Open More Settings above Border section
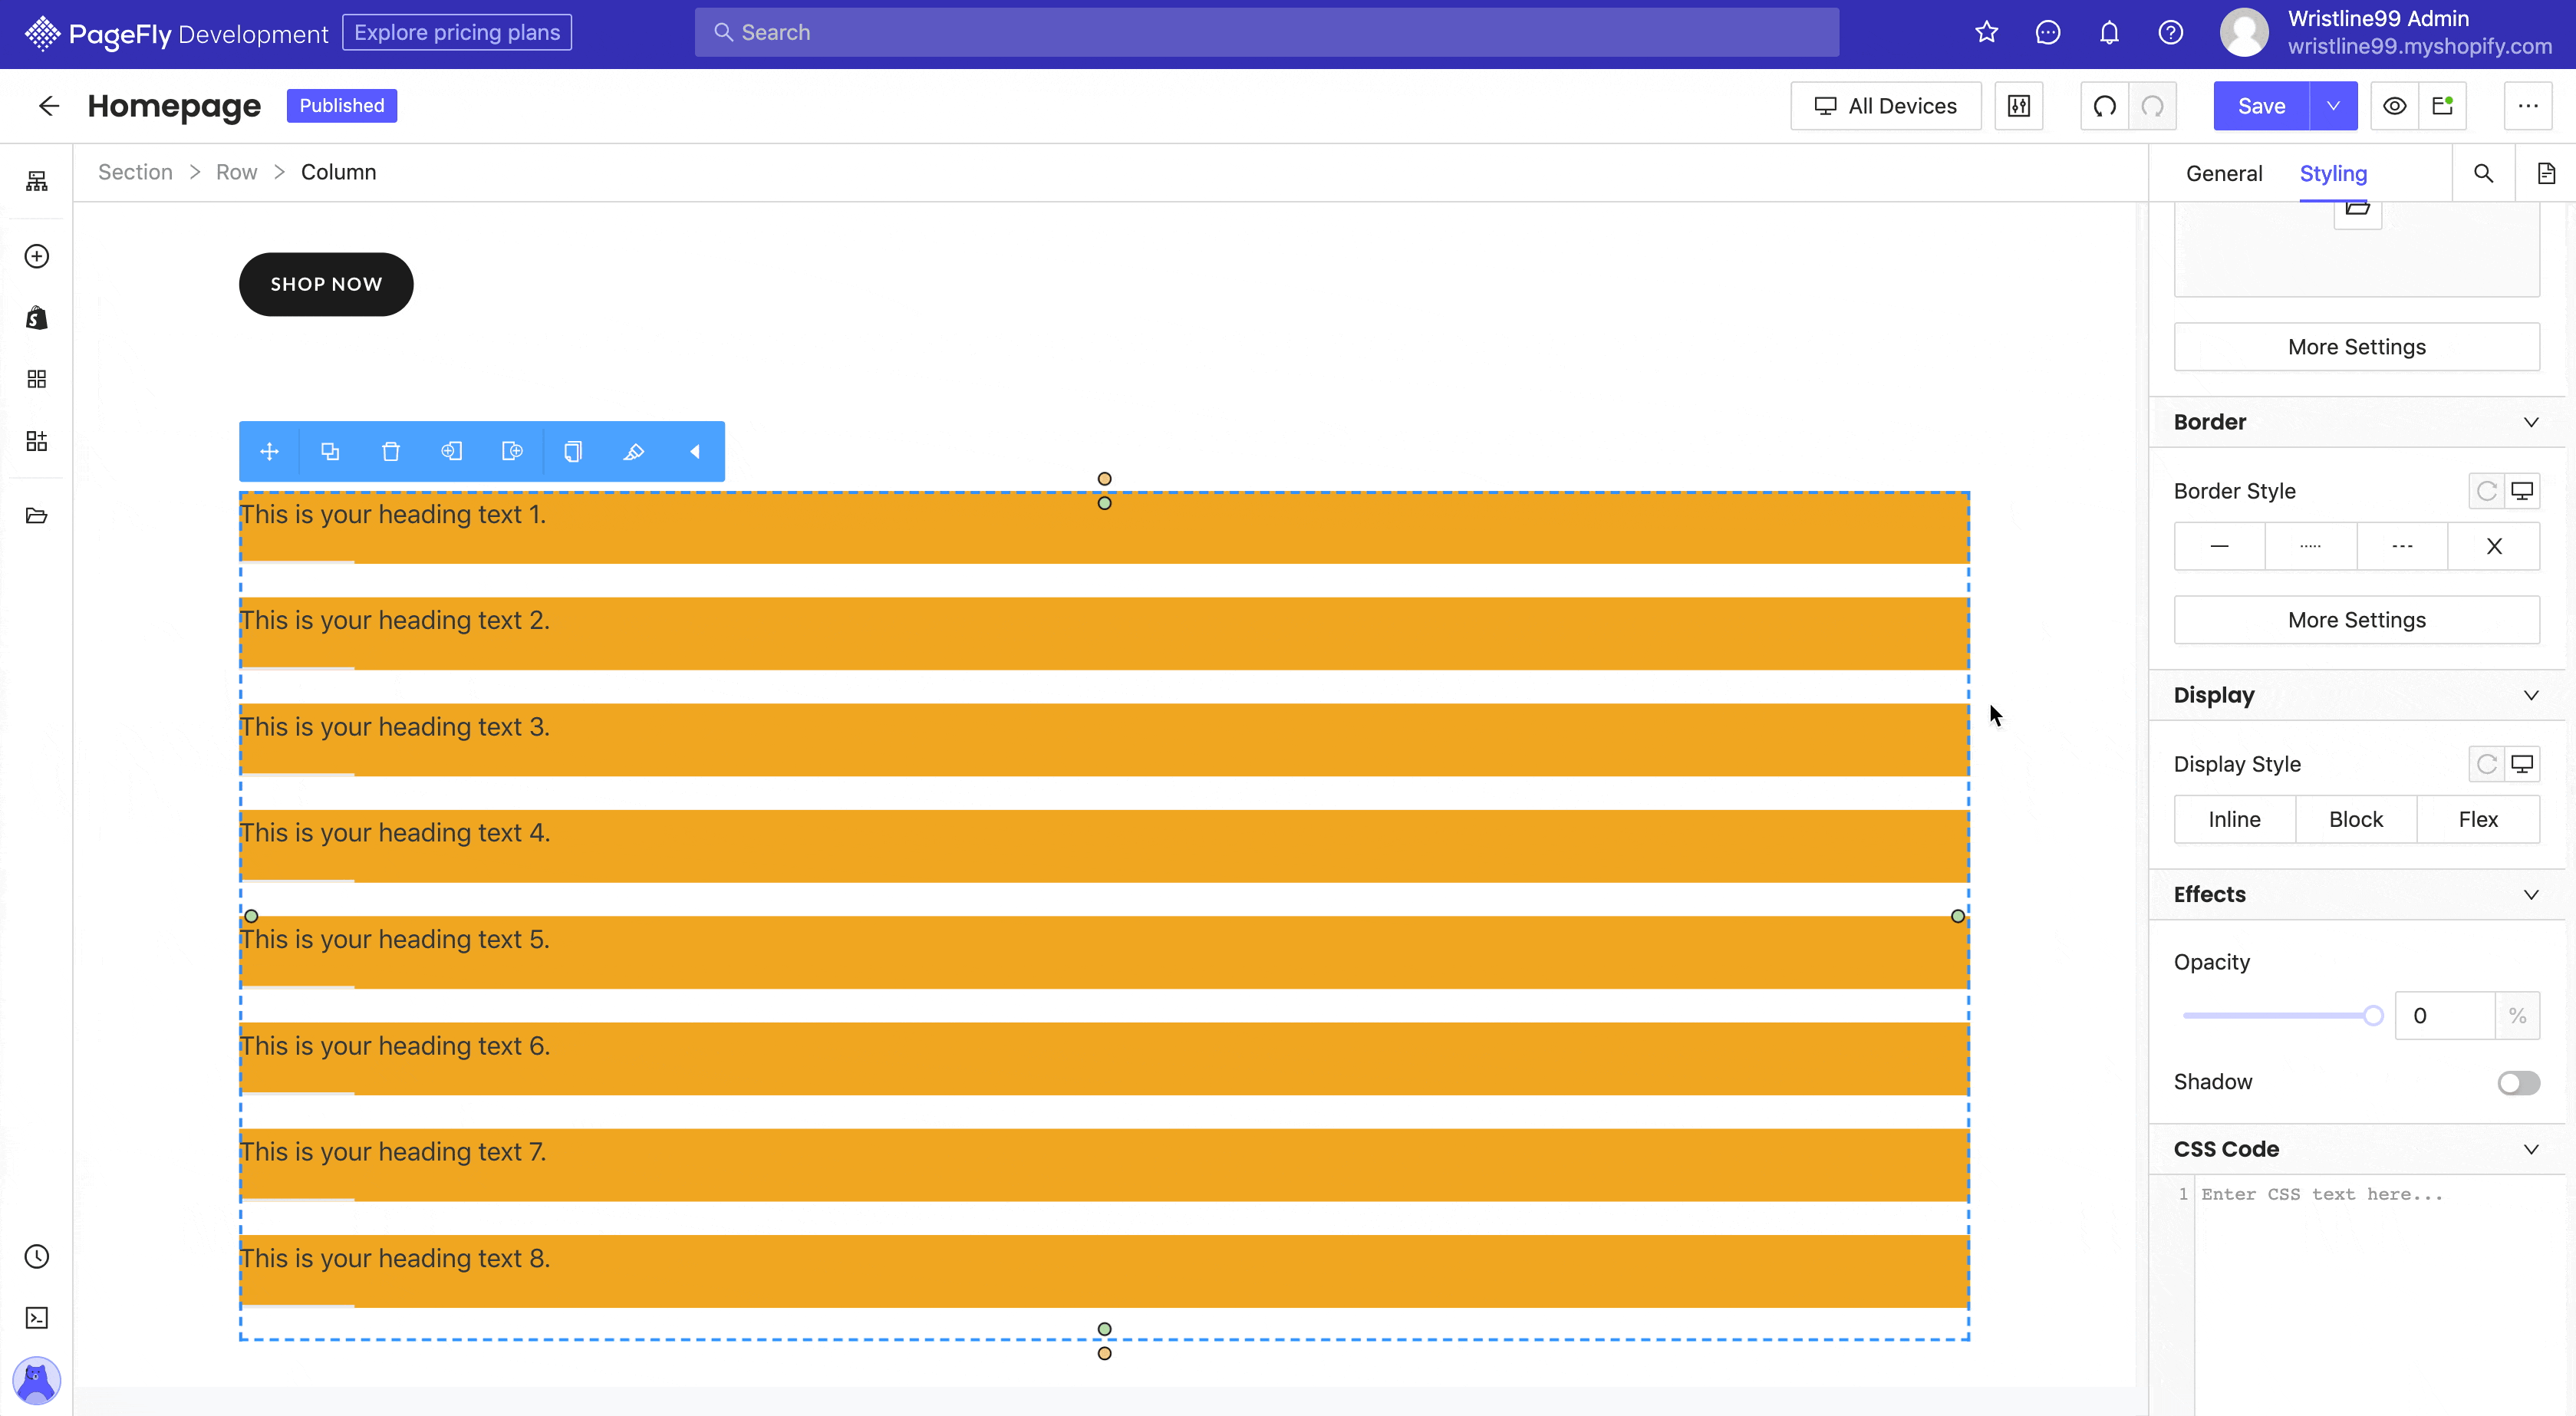Image resolution: width=2576 pixels, height=1416 pixels. click(2357, 347)
